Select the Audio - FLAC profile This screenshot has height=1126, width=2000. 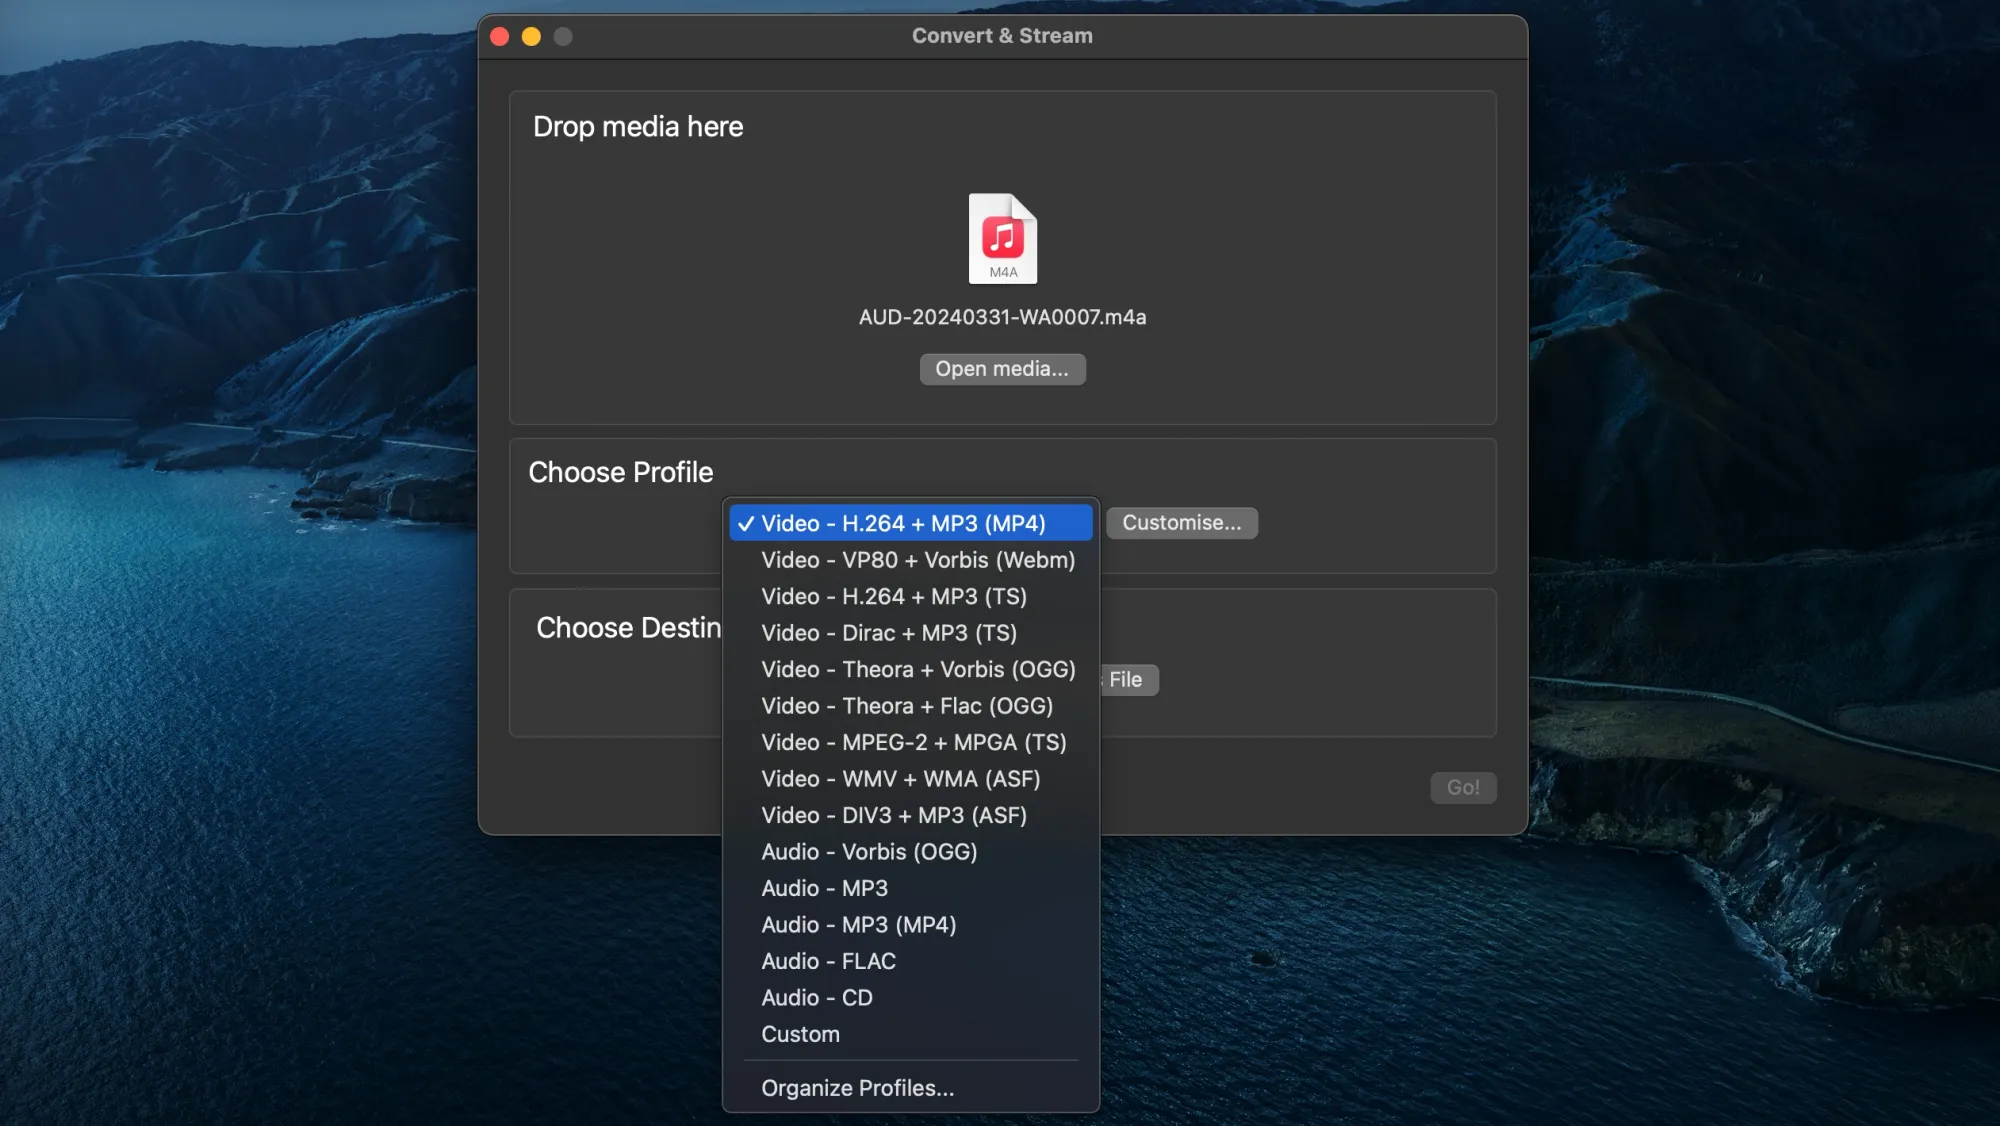828,961
